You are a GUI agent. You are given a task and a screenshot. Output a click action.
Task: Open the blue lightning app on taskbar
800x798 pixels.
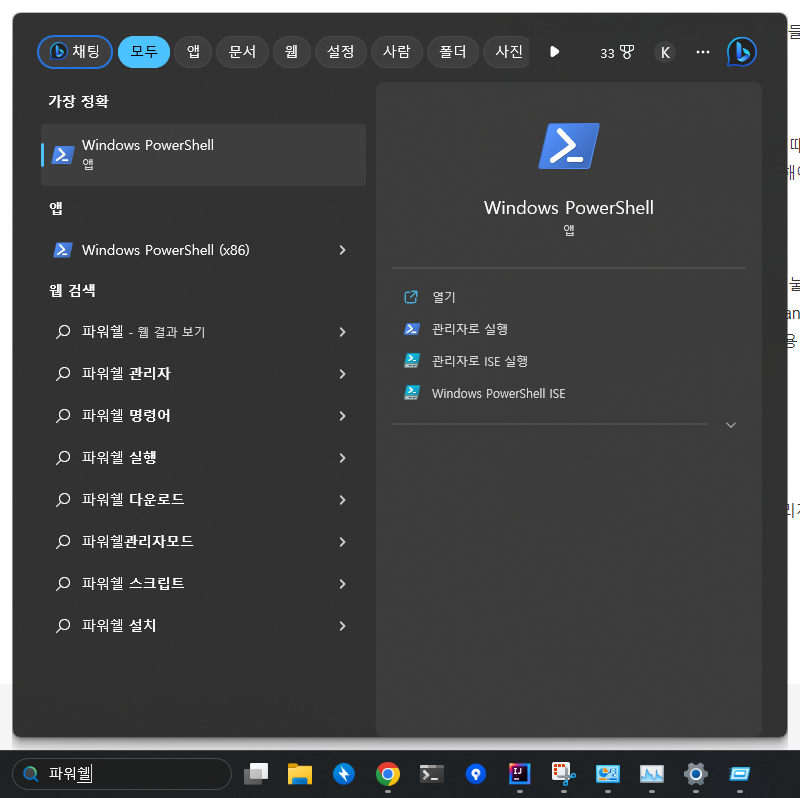click(344, 774)
